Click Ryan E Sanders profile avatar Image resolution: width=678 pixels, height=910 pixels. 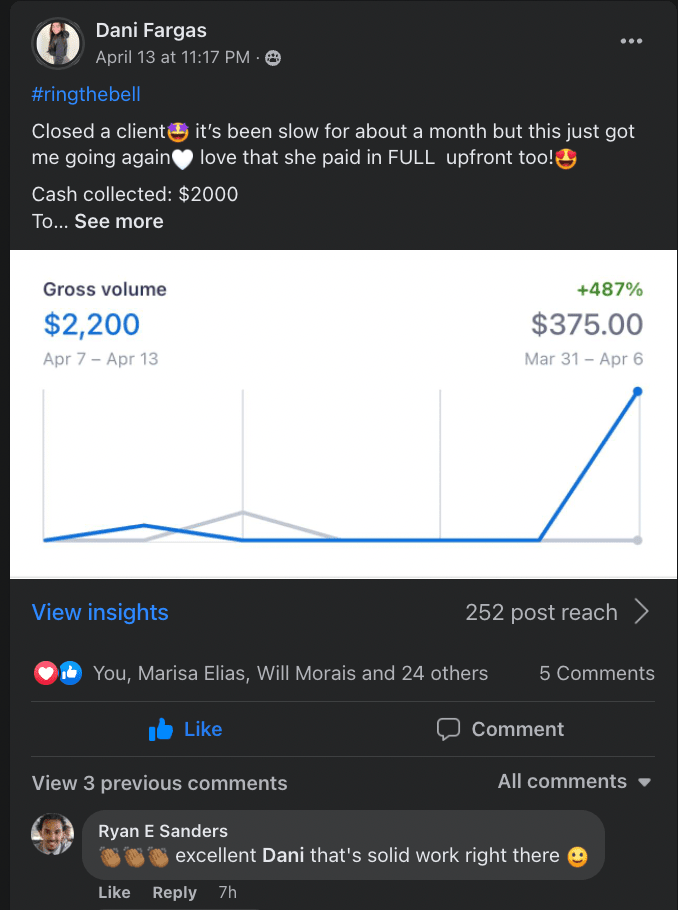[x=53, y=834]
